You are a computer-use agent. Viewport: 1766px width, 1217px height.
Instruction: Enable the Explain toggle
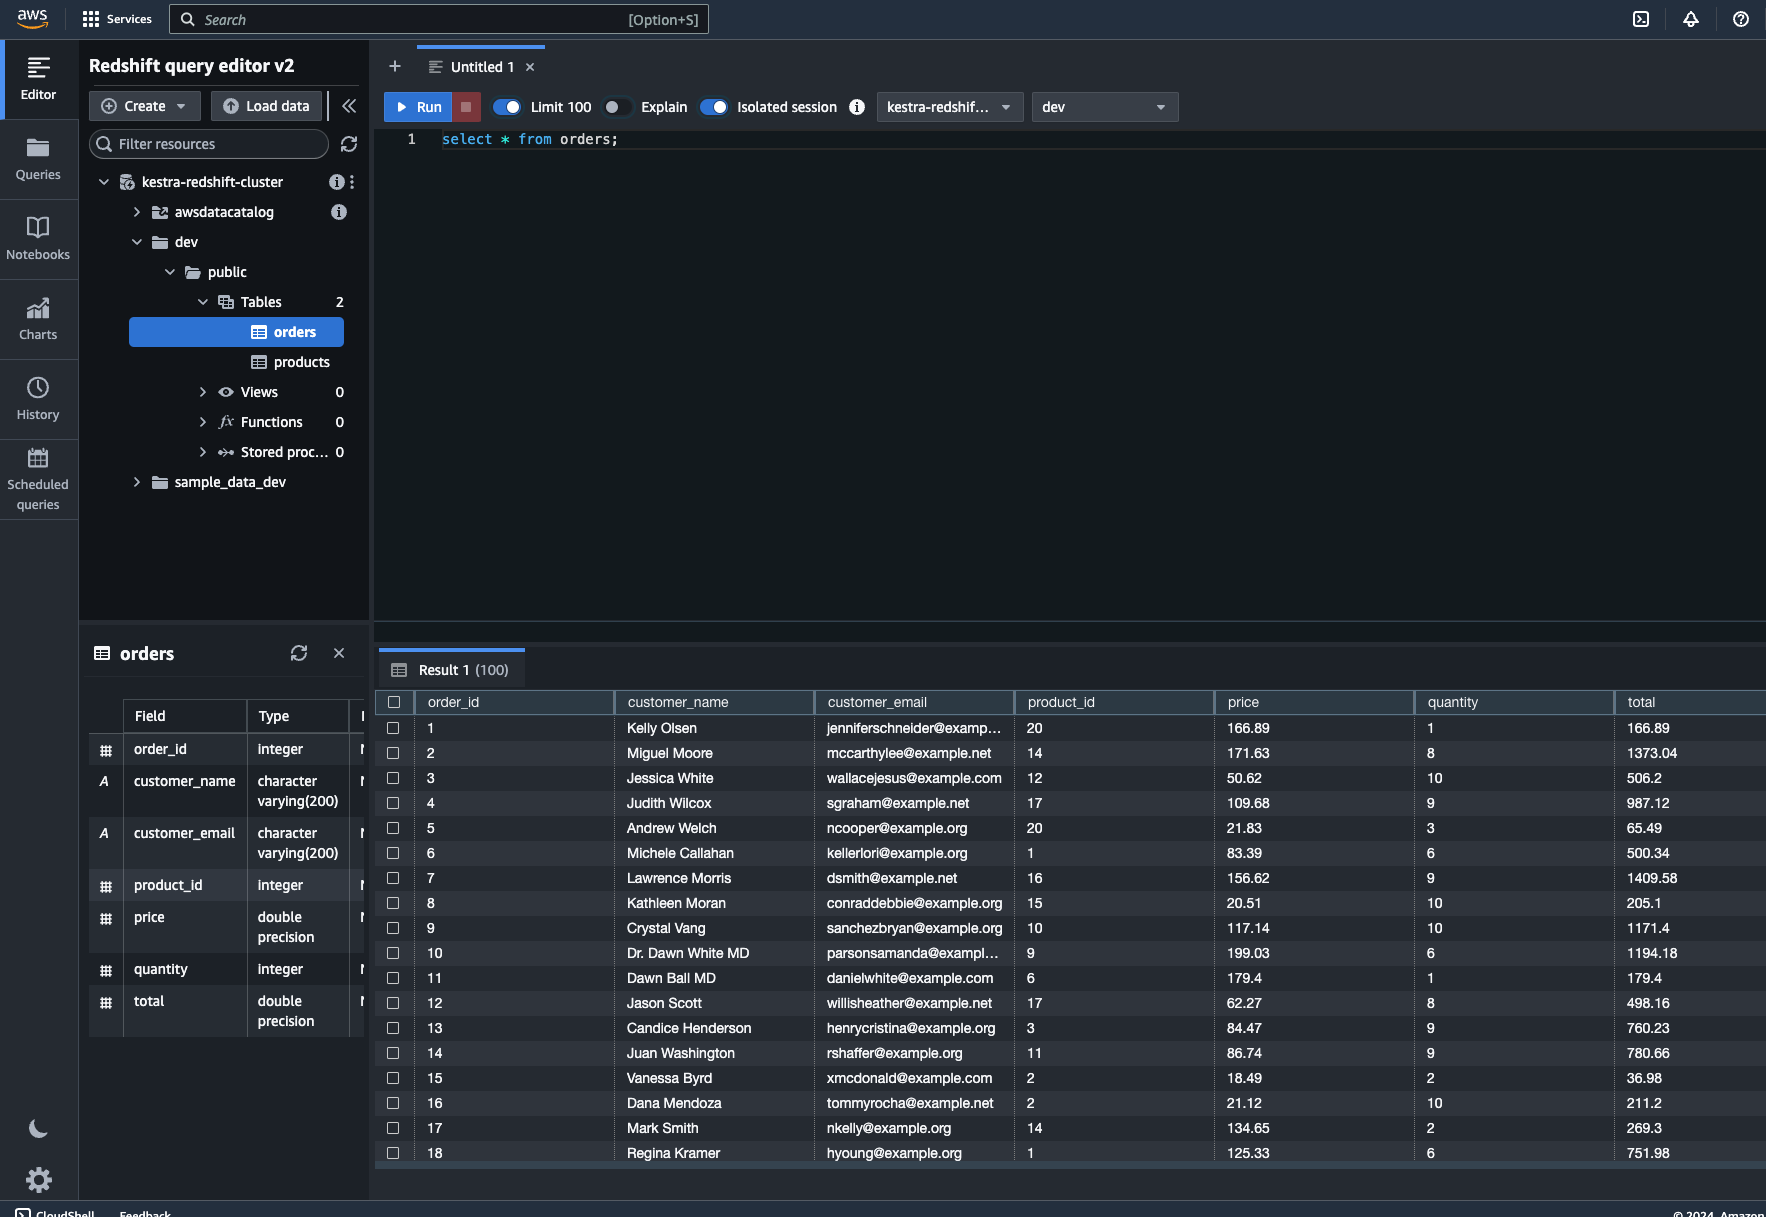(x=617, y=107)
